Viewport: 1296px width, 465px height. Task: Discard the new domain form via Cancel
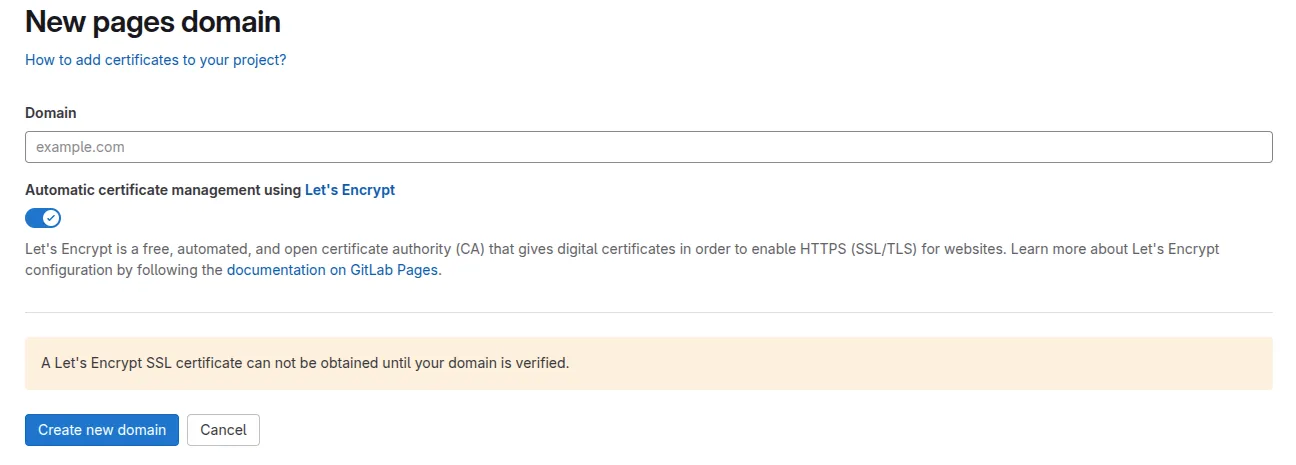(223, 430)
